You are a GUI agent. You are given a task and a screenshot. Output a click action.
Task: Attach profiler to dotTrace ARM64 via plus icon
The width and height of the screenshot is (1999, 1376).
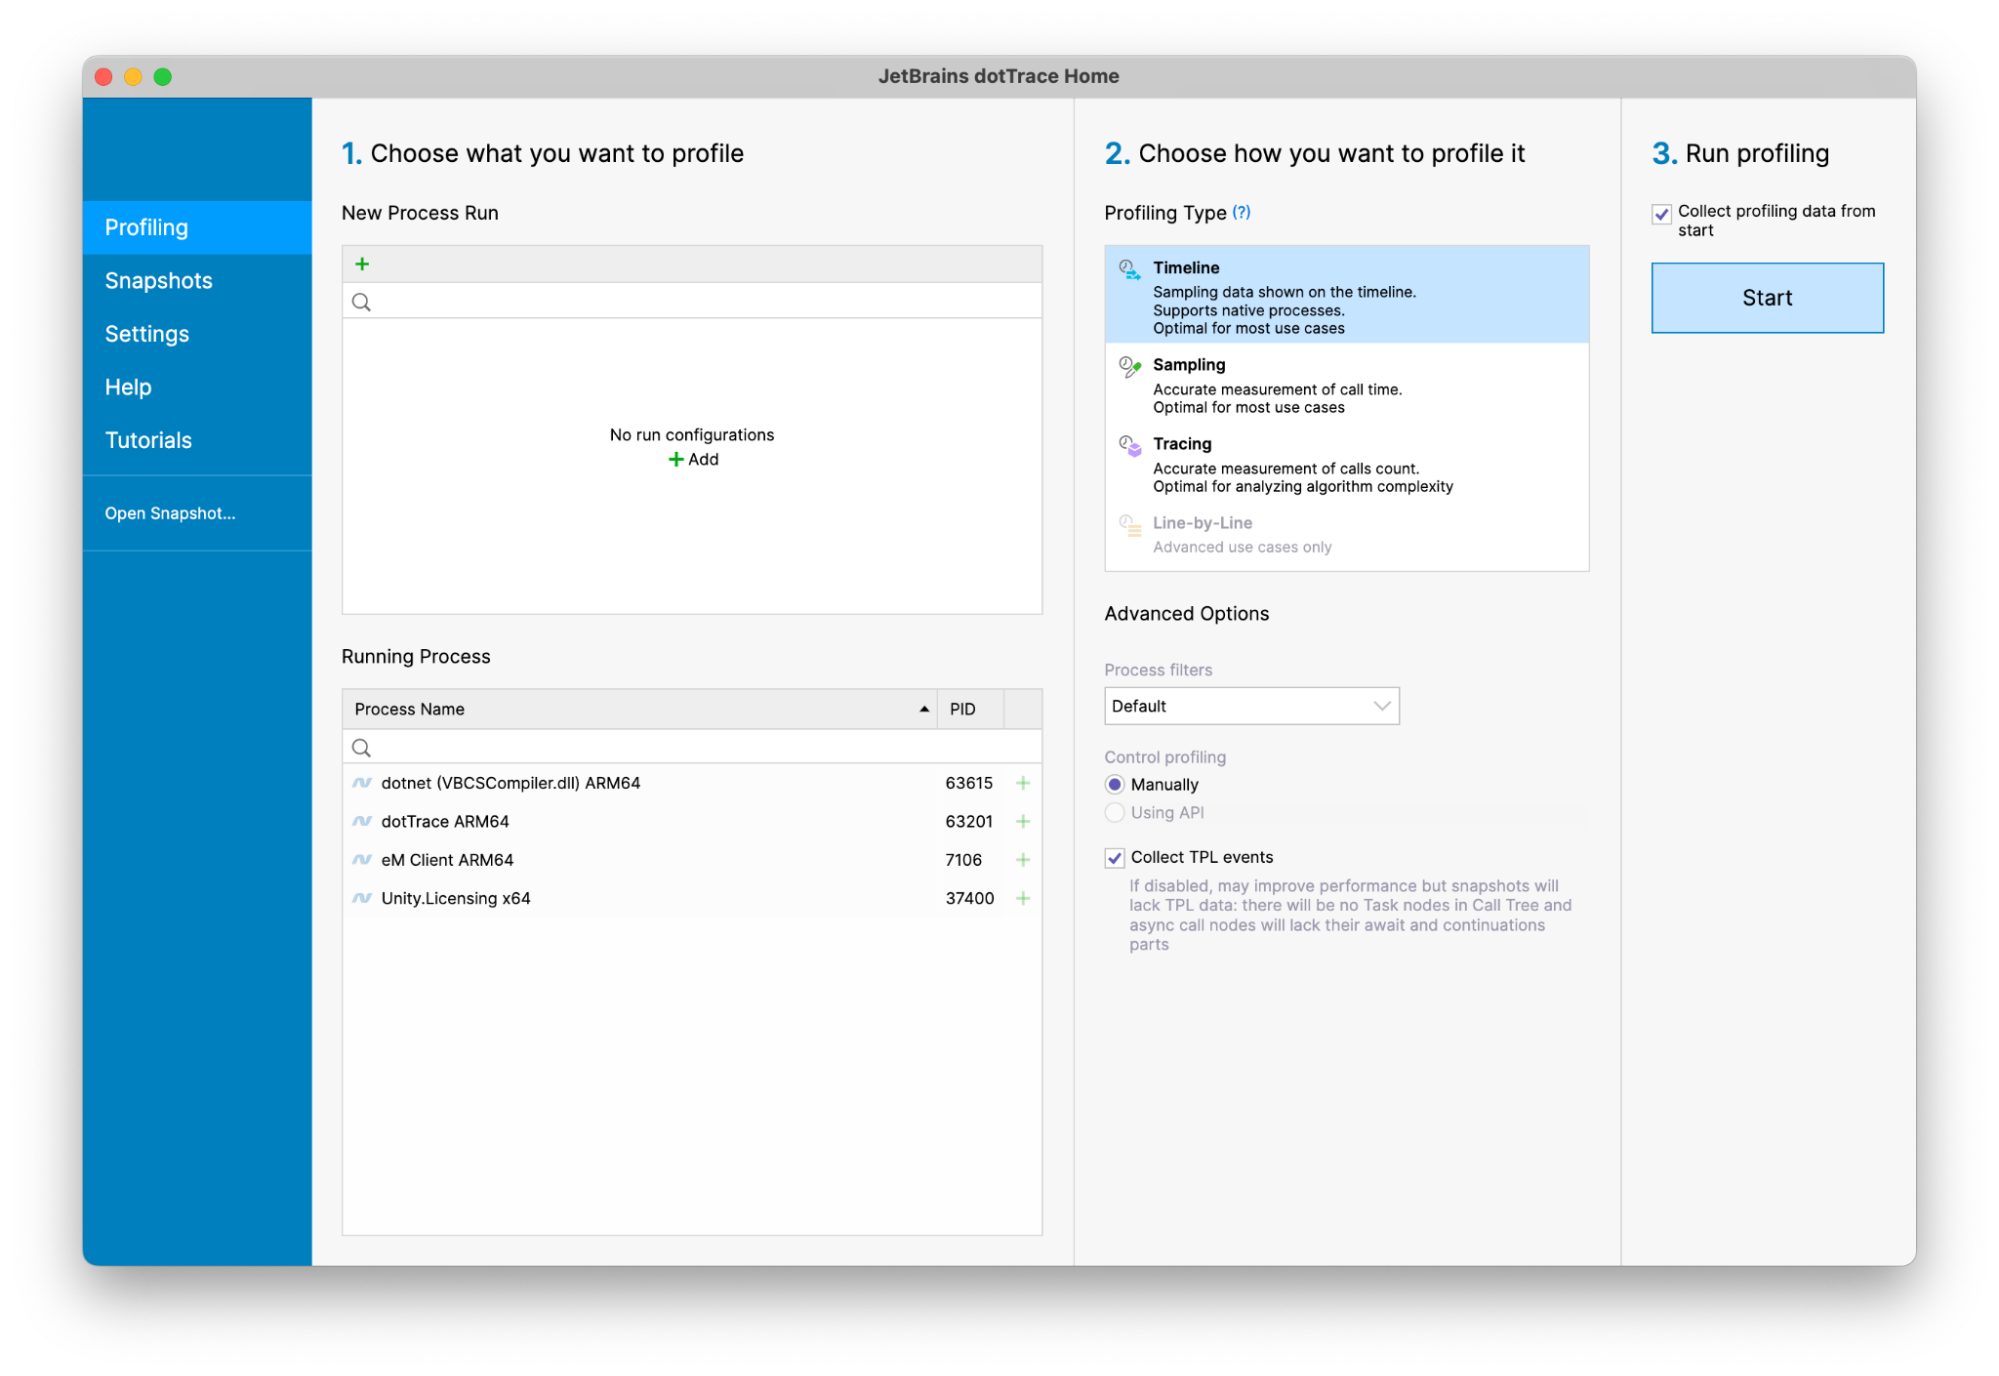pyautogui.click(x=1022, y=821)
